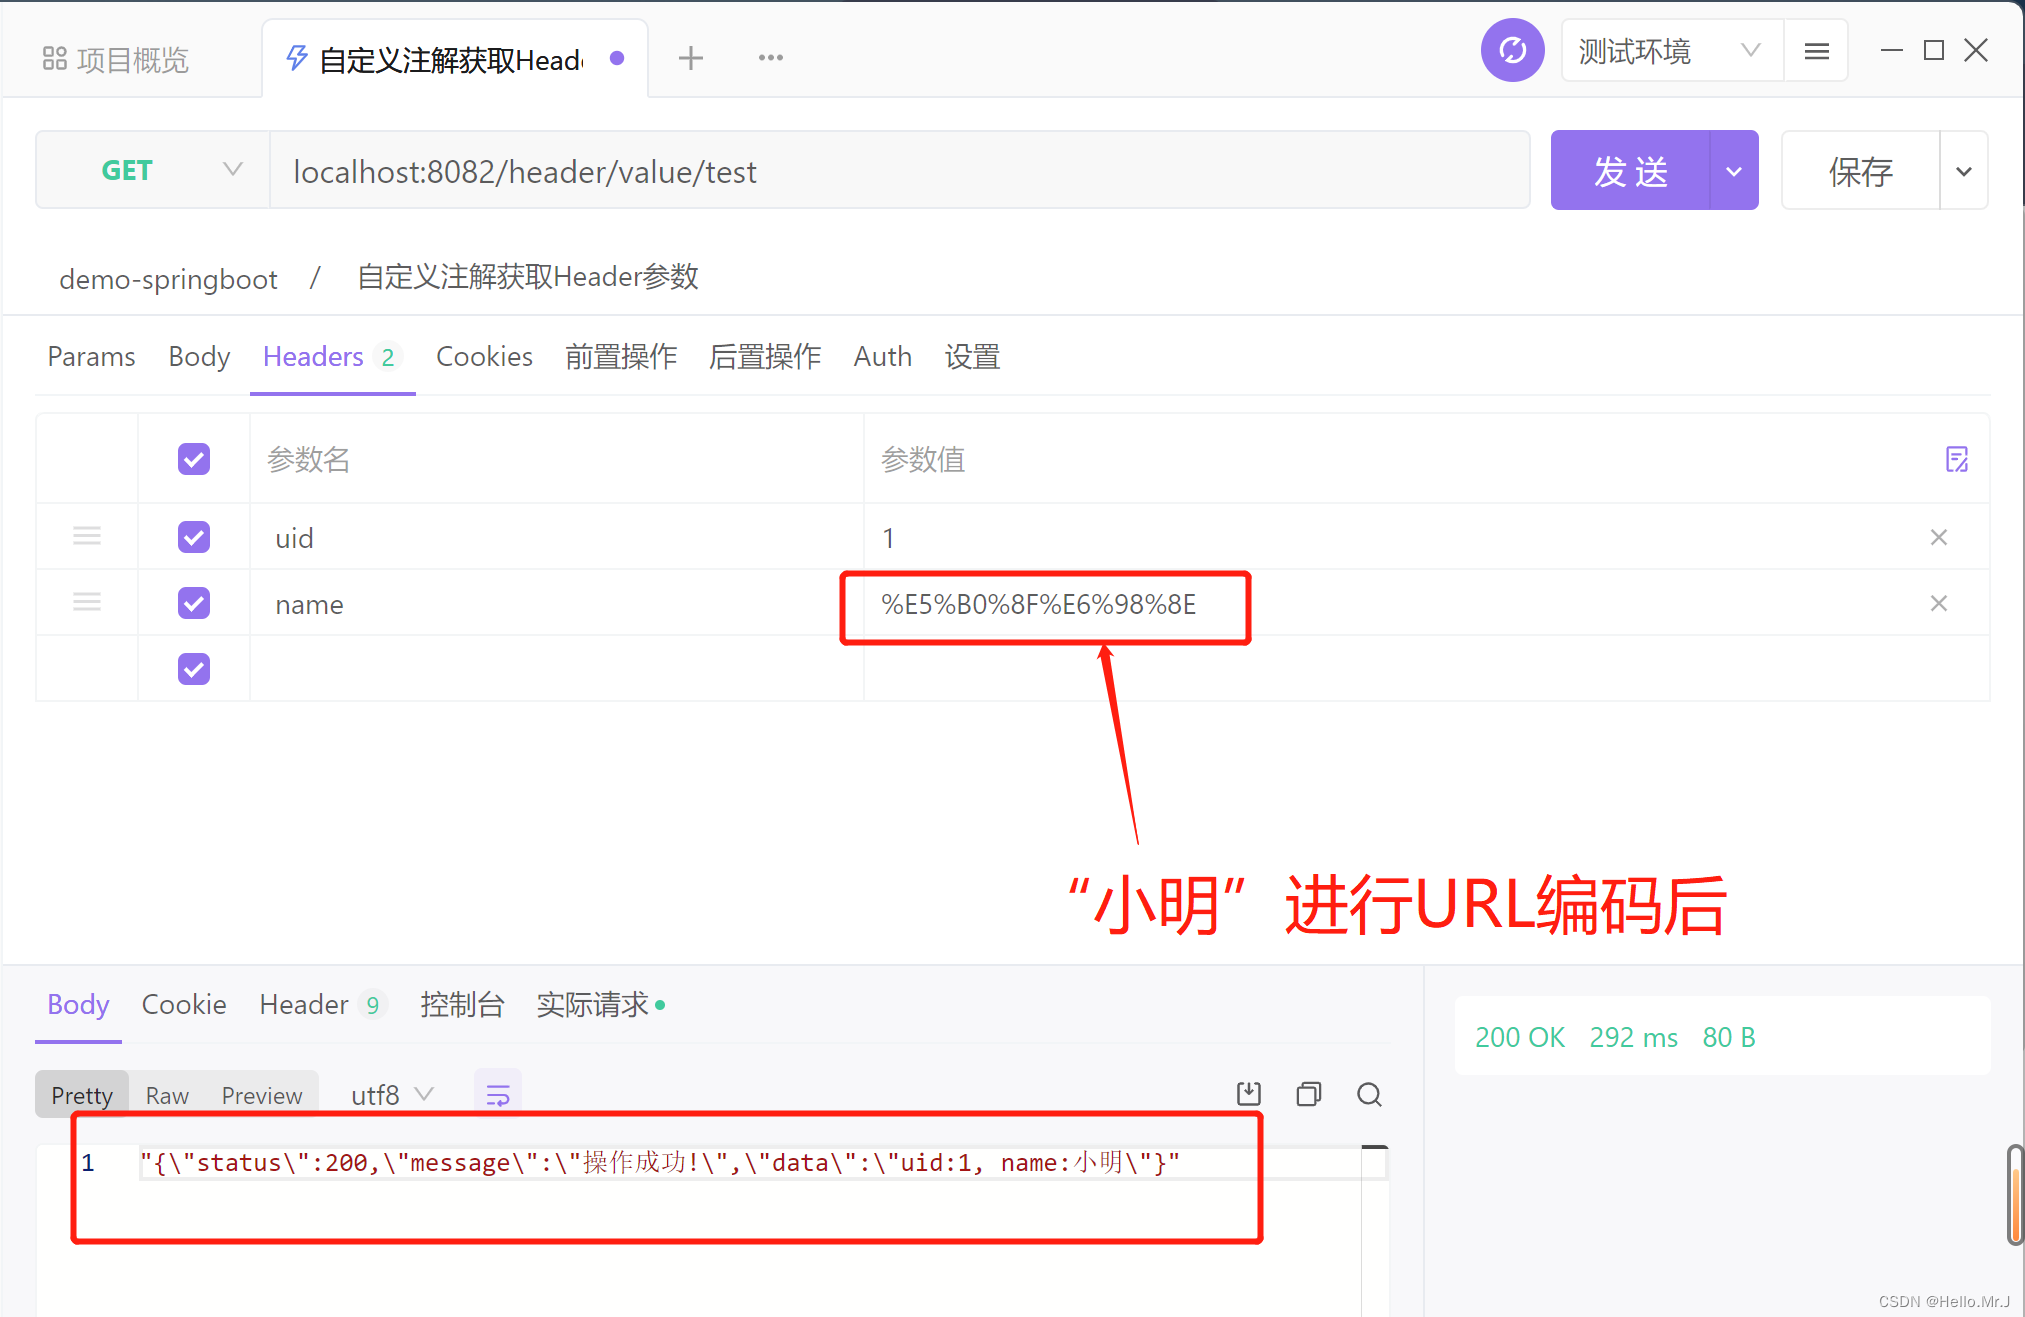Open the 控制台 console tab
Screen dimensions: 2025x1317
(462, 1004)
